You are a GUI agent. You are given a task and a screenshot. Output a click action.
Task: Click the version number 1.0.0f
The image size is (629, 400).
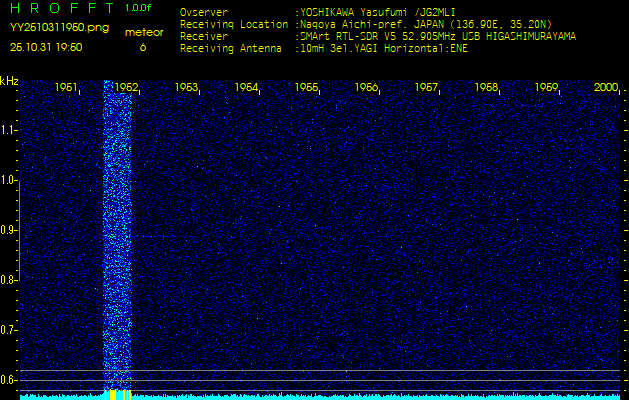(x=139, y=8)
